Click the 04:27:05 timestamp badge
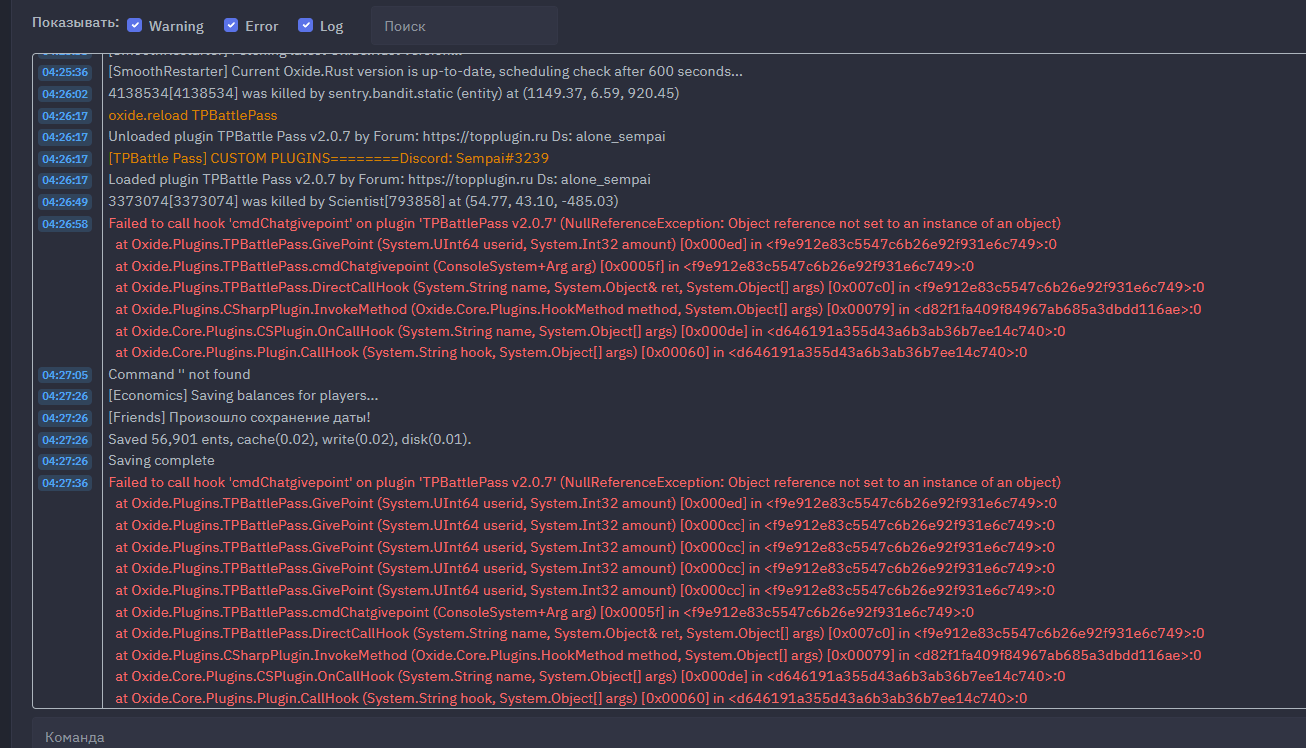Viewport: 1306px width, 748px height. click(65, 375)
